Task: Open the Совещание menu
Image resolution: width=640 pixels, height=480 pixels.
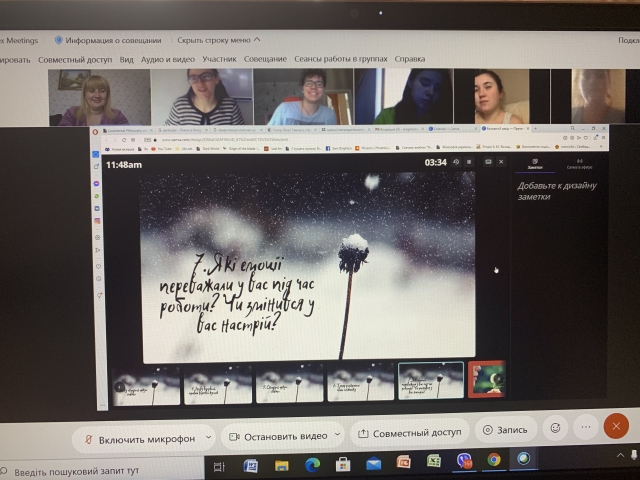Action: 265,59
